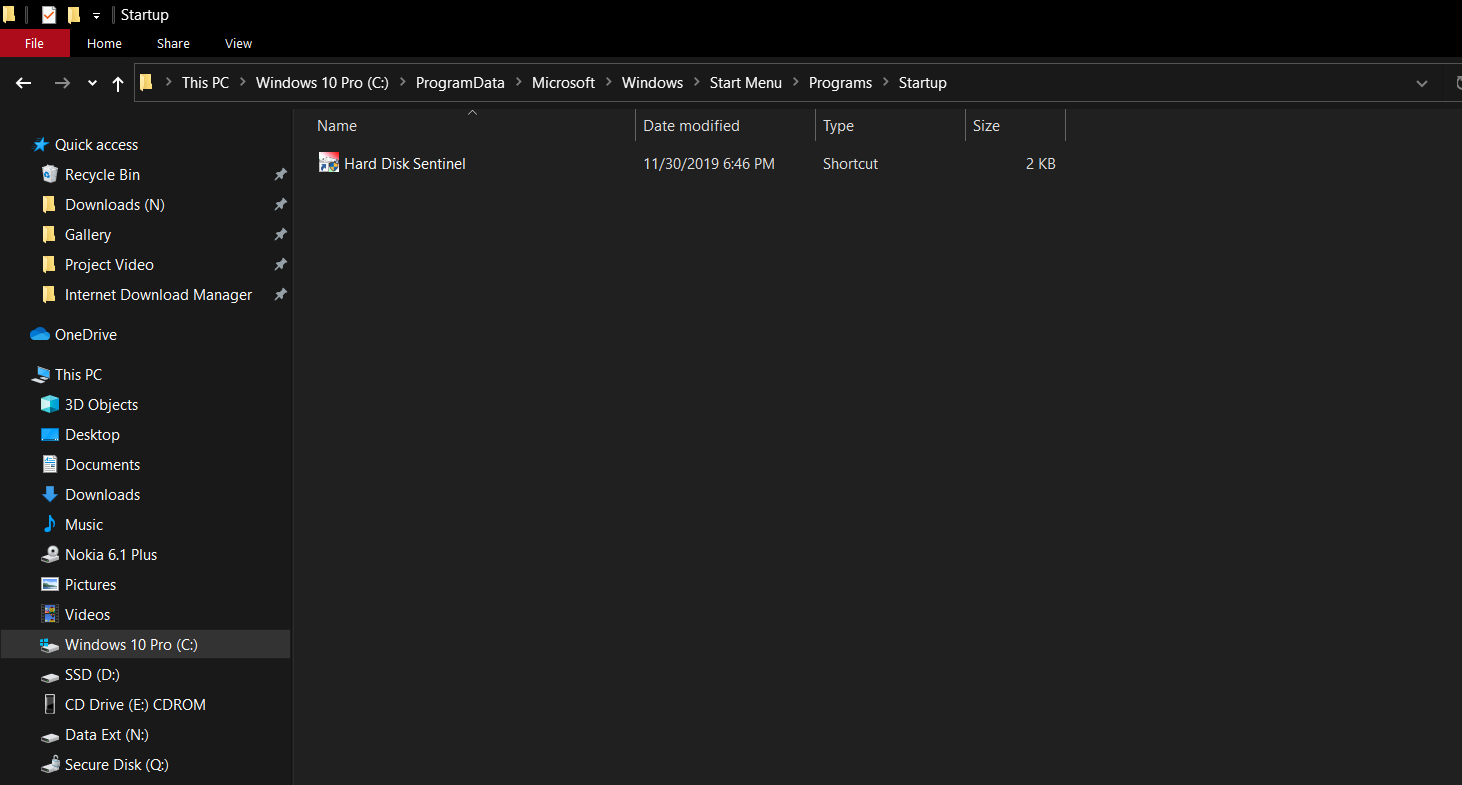
Task: Click the Back navigation arrow
Action: point(23,82)
